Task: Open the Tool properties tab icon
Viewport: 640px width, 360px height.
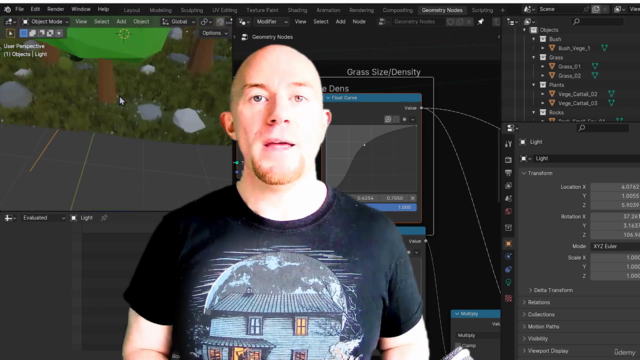Action: click(508, 144)
